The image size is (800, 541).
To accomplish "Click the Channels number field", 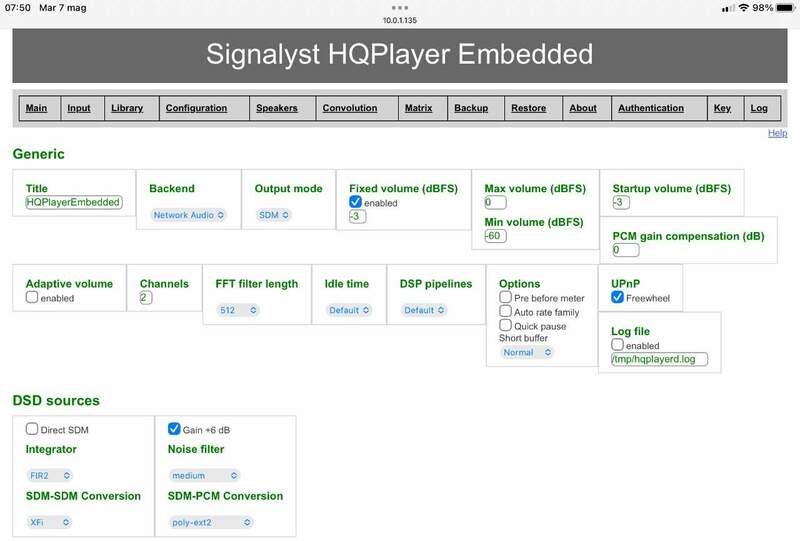I will (146, 298).
